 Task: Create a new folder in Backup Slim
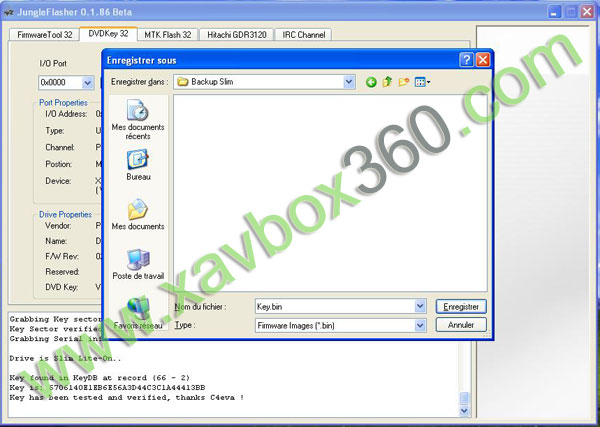point(404,81)
